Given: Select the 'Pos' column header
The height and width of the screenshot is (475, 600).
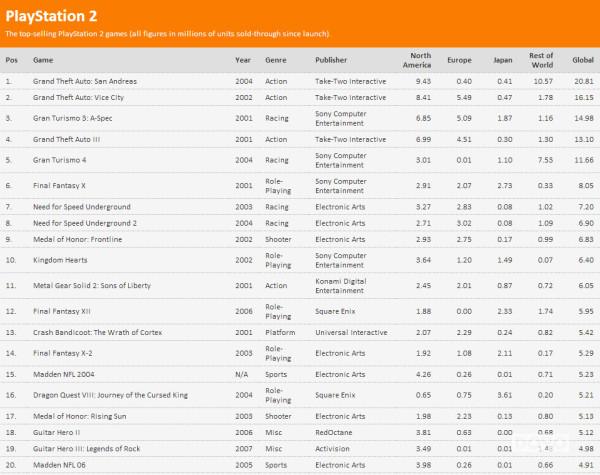Looking at the screenshot, I should click(x=11, y=60).
